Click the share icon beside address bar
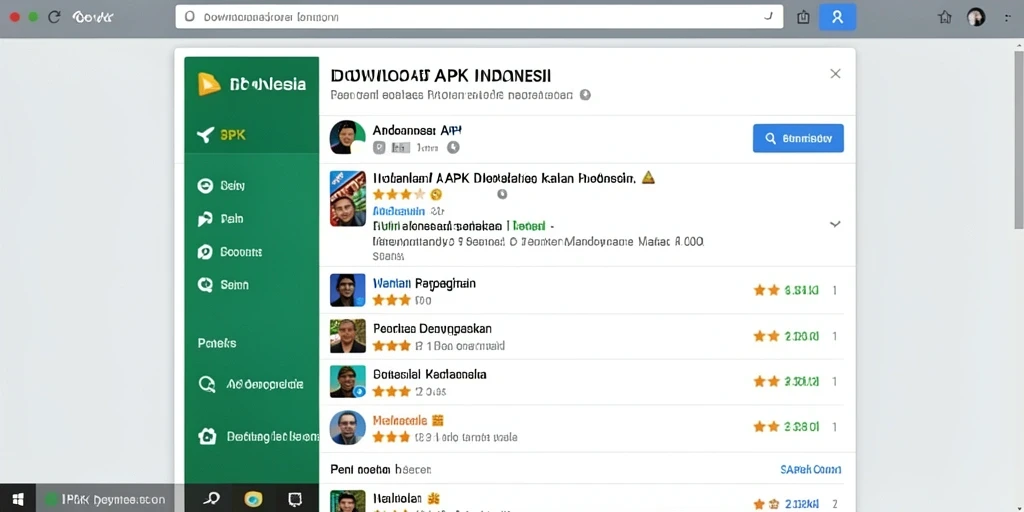 [803, 18]
